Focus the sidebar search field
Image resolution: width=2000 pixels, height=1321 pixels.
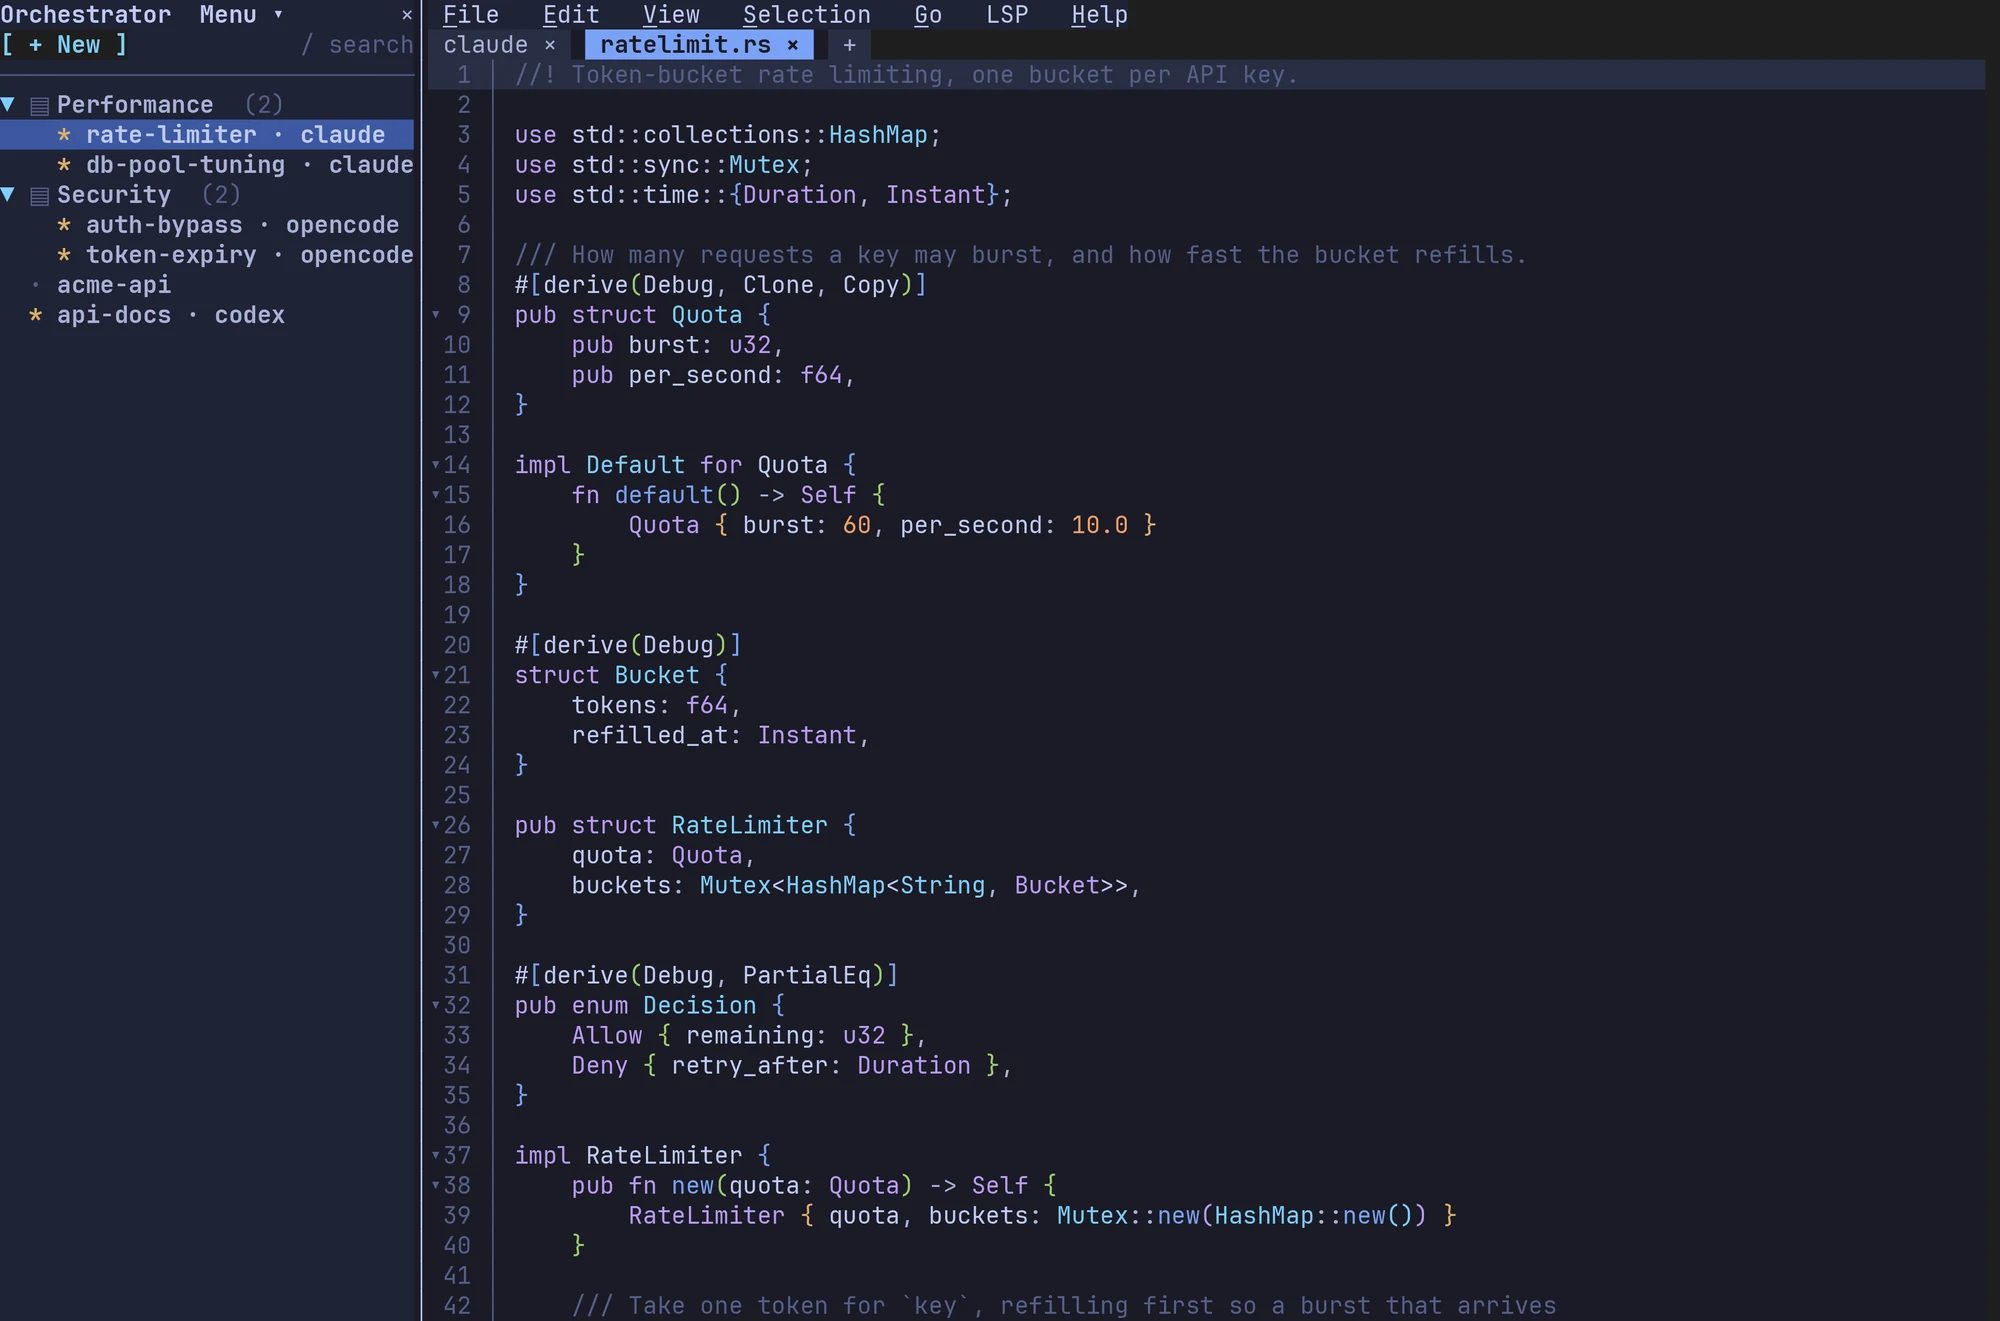pyautogui.click(x=358, y=45)
